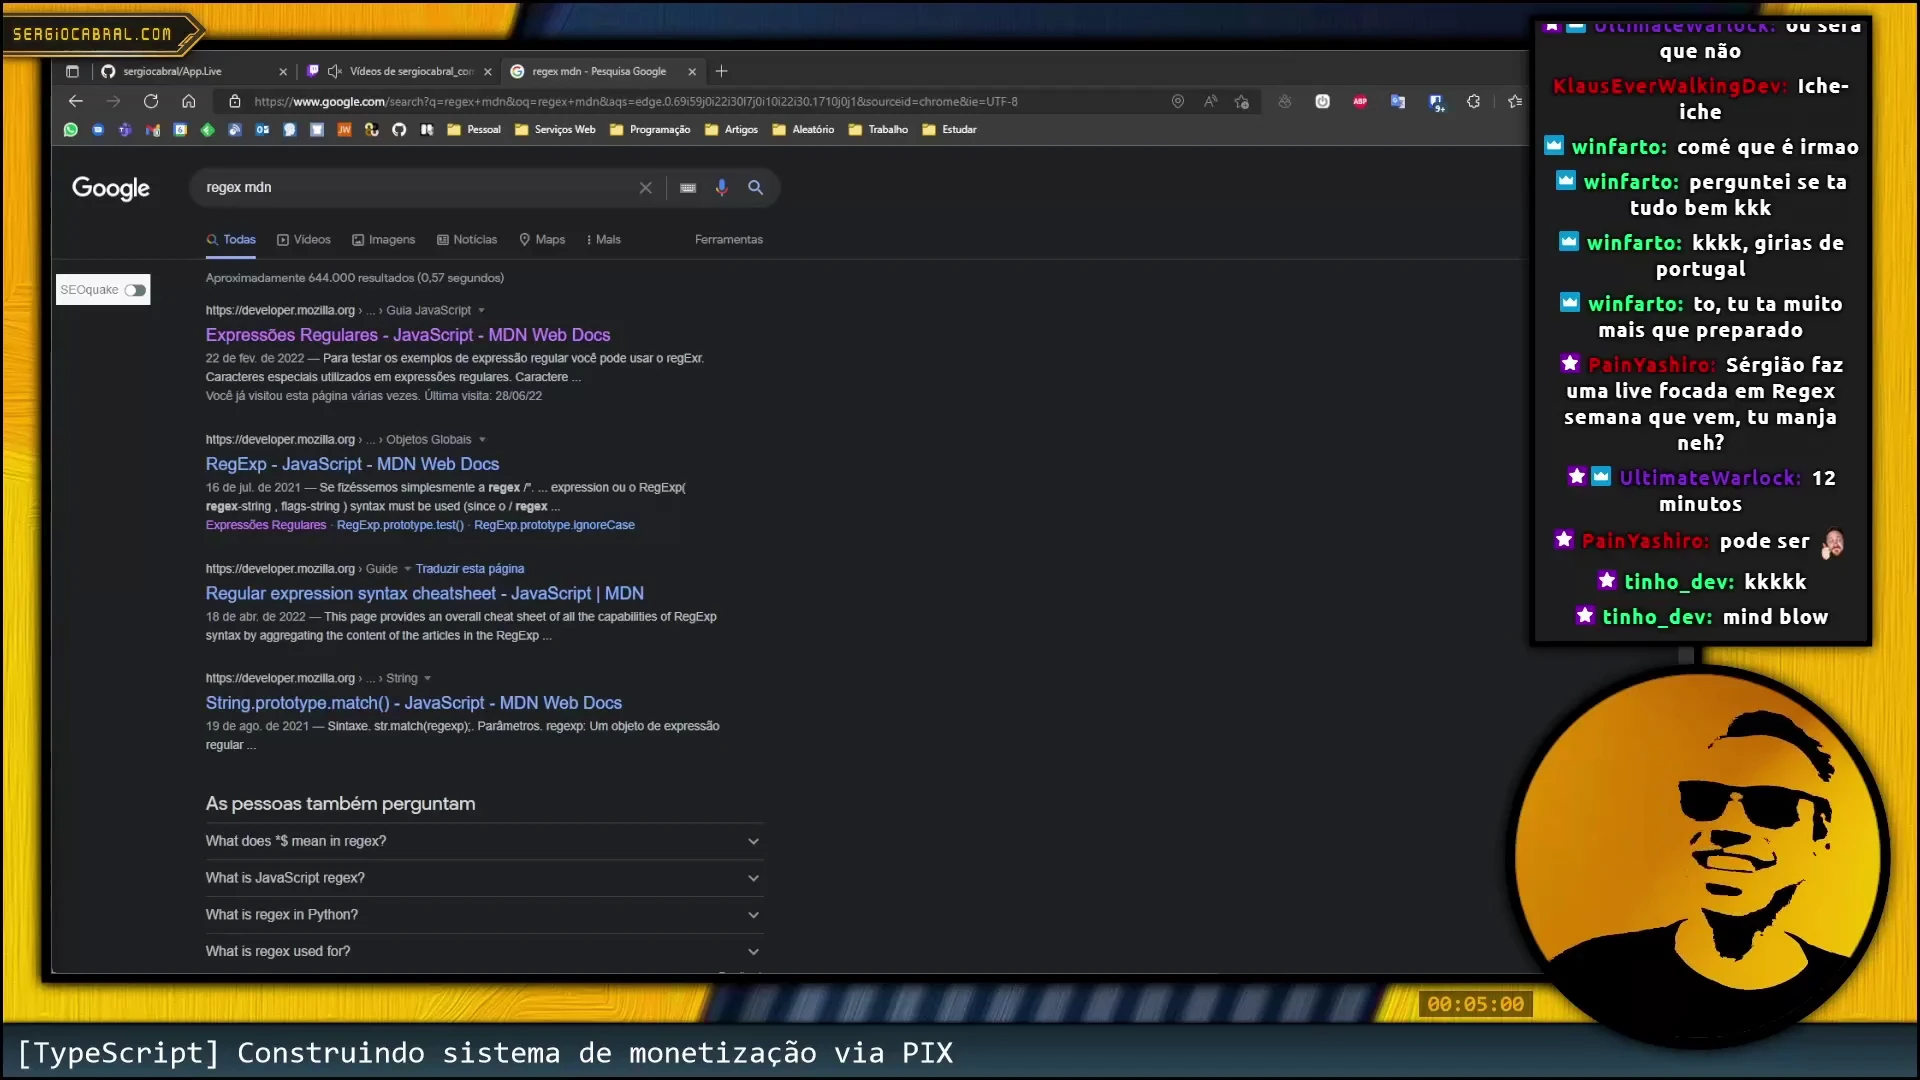Open the GitHub bookmark icon in bookmarks bar
1920x1080 pixels.
(399, 129)
